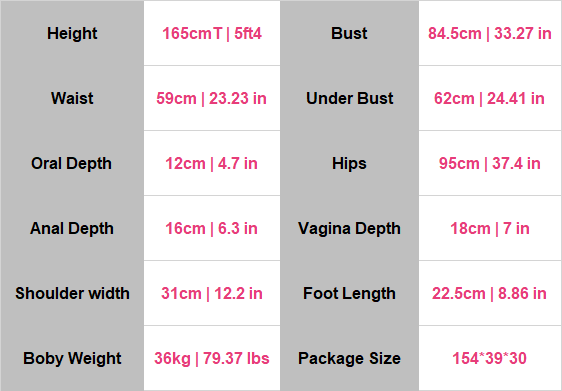This screenshot has width=562, height=391.
Task: Select the 154*39*30 value
Action: pyautogui.click(x=489, y=358)
